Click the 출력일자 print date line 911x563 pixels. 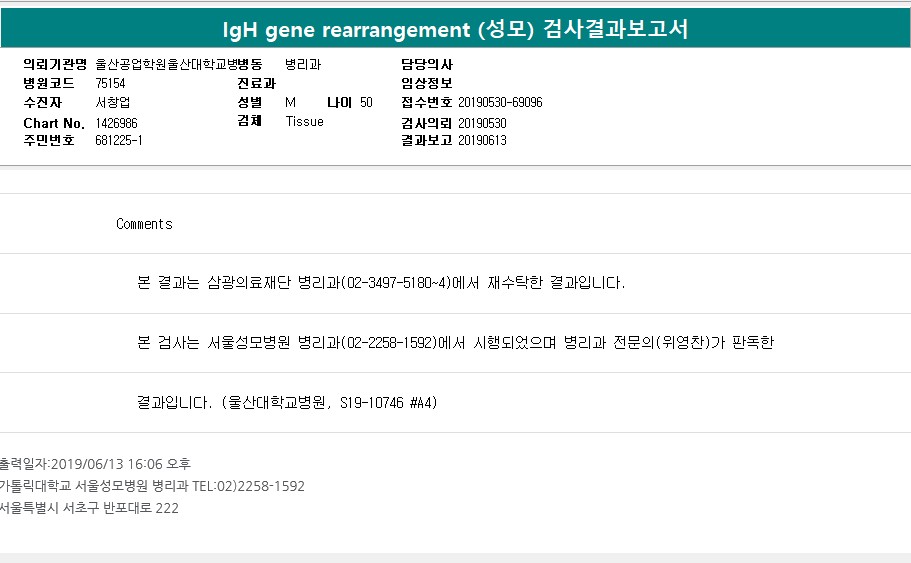[95, 464]
